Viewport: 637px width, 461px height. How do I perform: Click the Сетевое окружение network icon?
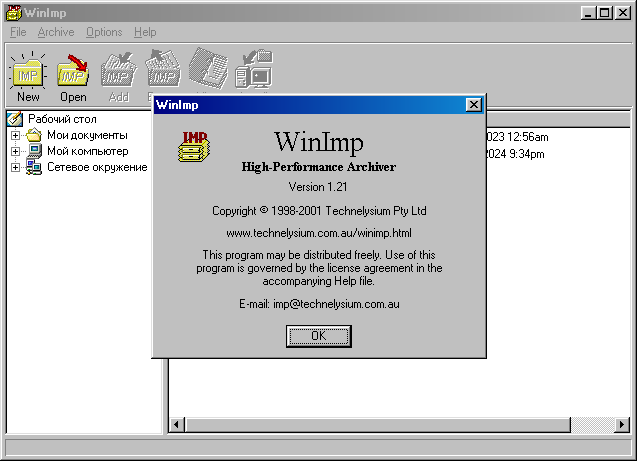pyautogui.click(x=34, y=167)
